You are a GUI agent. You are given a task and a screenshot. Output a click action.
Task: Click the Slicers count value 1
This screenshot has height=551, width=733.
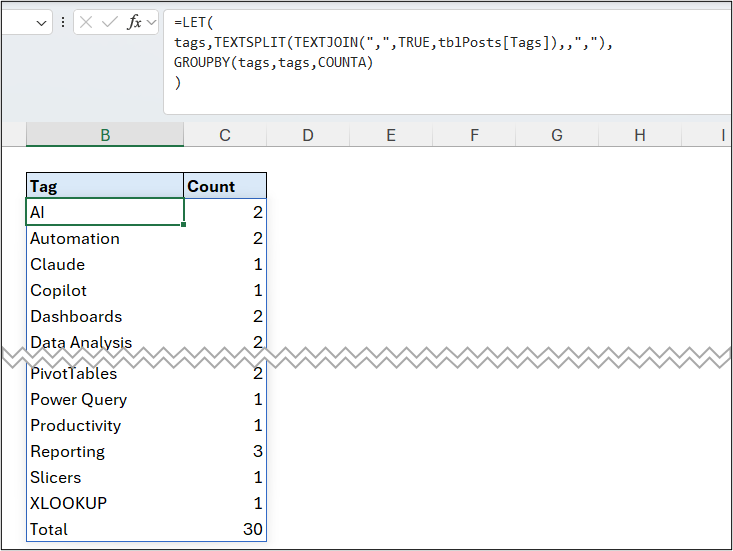pyautogui.click(x=258, y=478)
